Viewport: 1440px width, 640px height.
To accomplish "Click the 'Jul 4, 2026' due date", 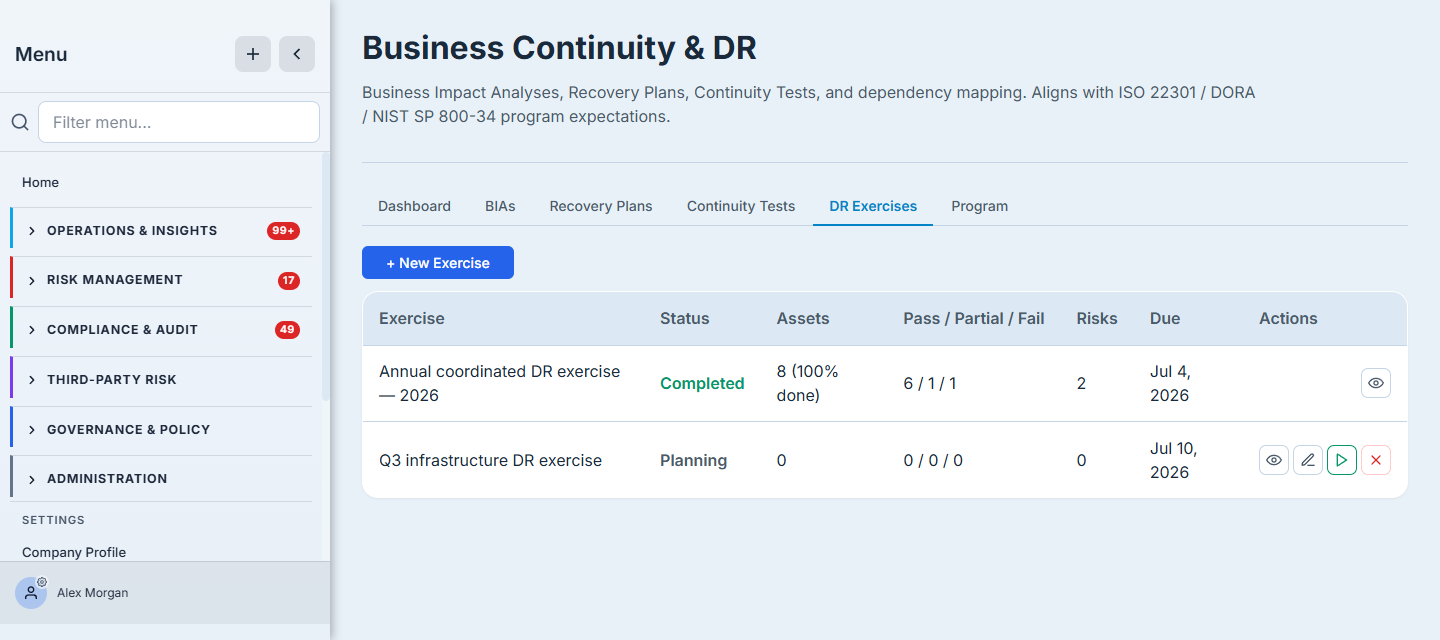I will (1170, 383).
